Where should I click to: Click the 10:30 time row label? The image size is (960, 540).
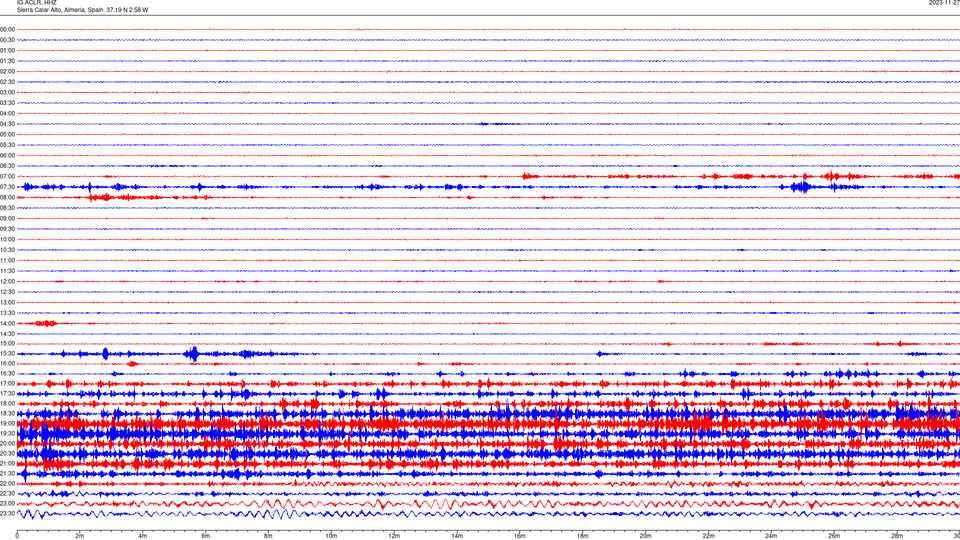pyautogui.click(x=7, y=250)
